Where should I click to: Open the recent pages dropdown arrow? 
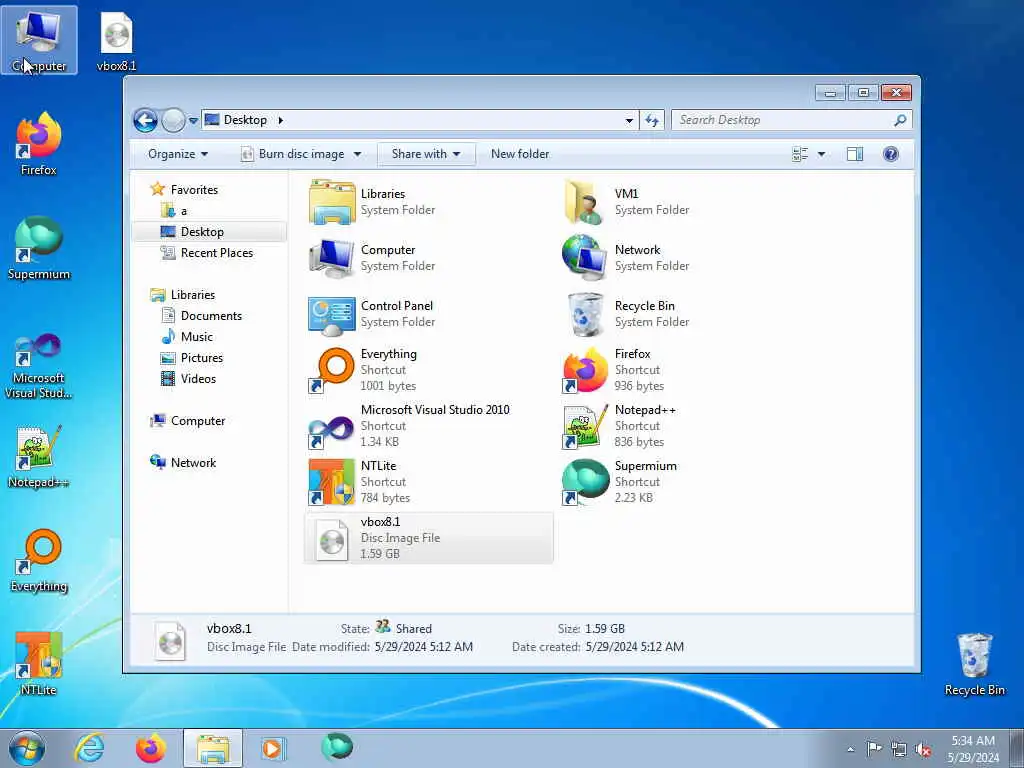(193, 121)
